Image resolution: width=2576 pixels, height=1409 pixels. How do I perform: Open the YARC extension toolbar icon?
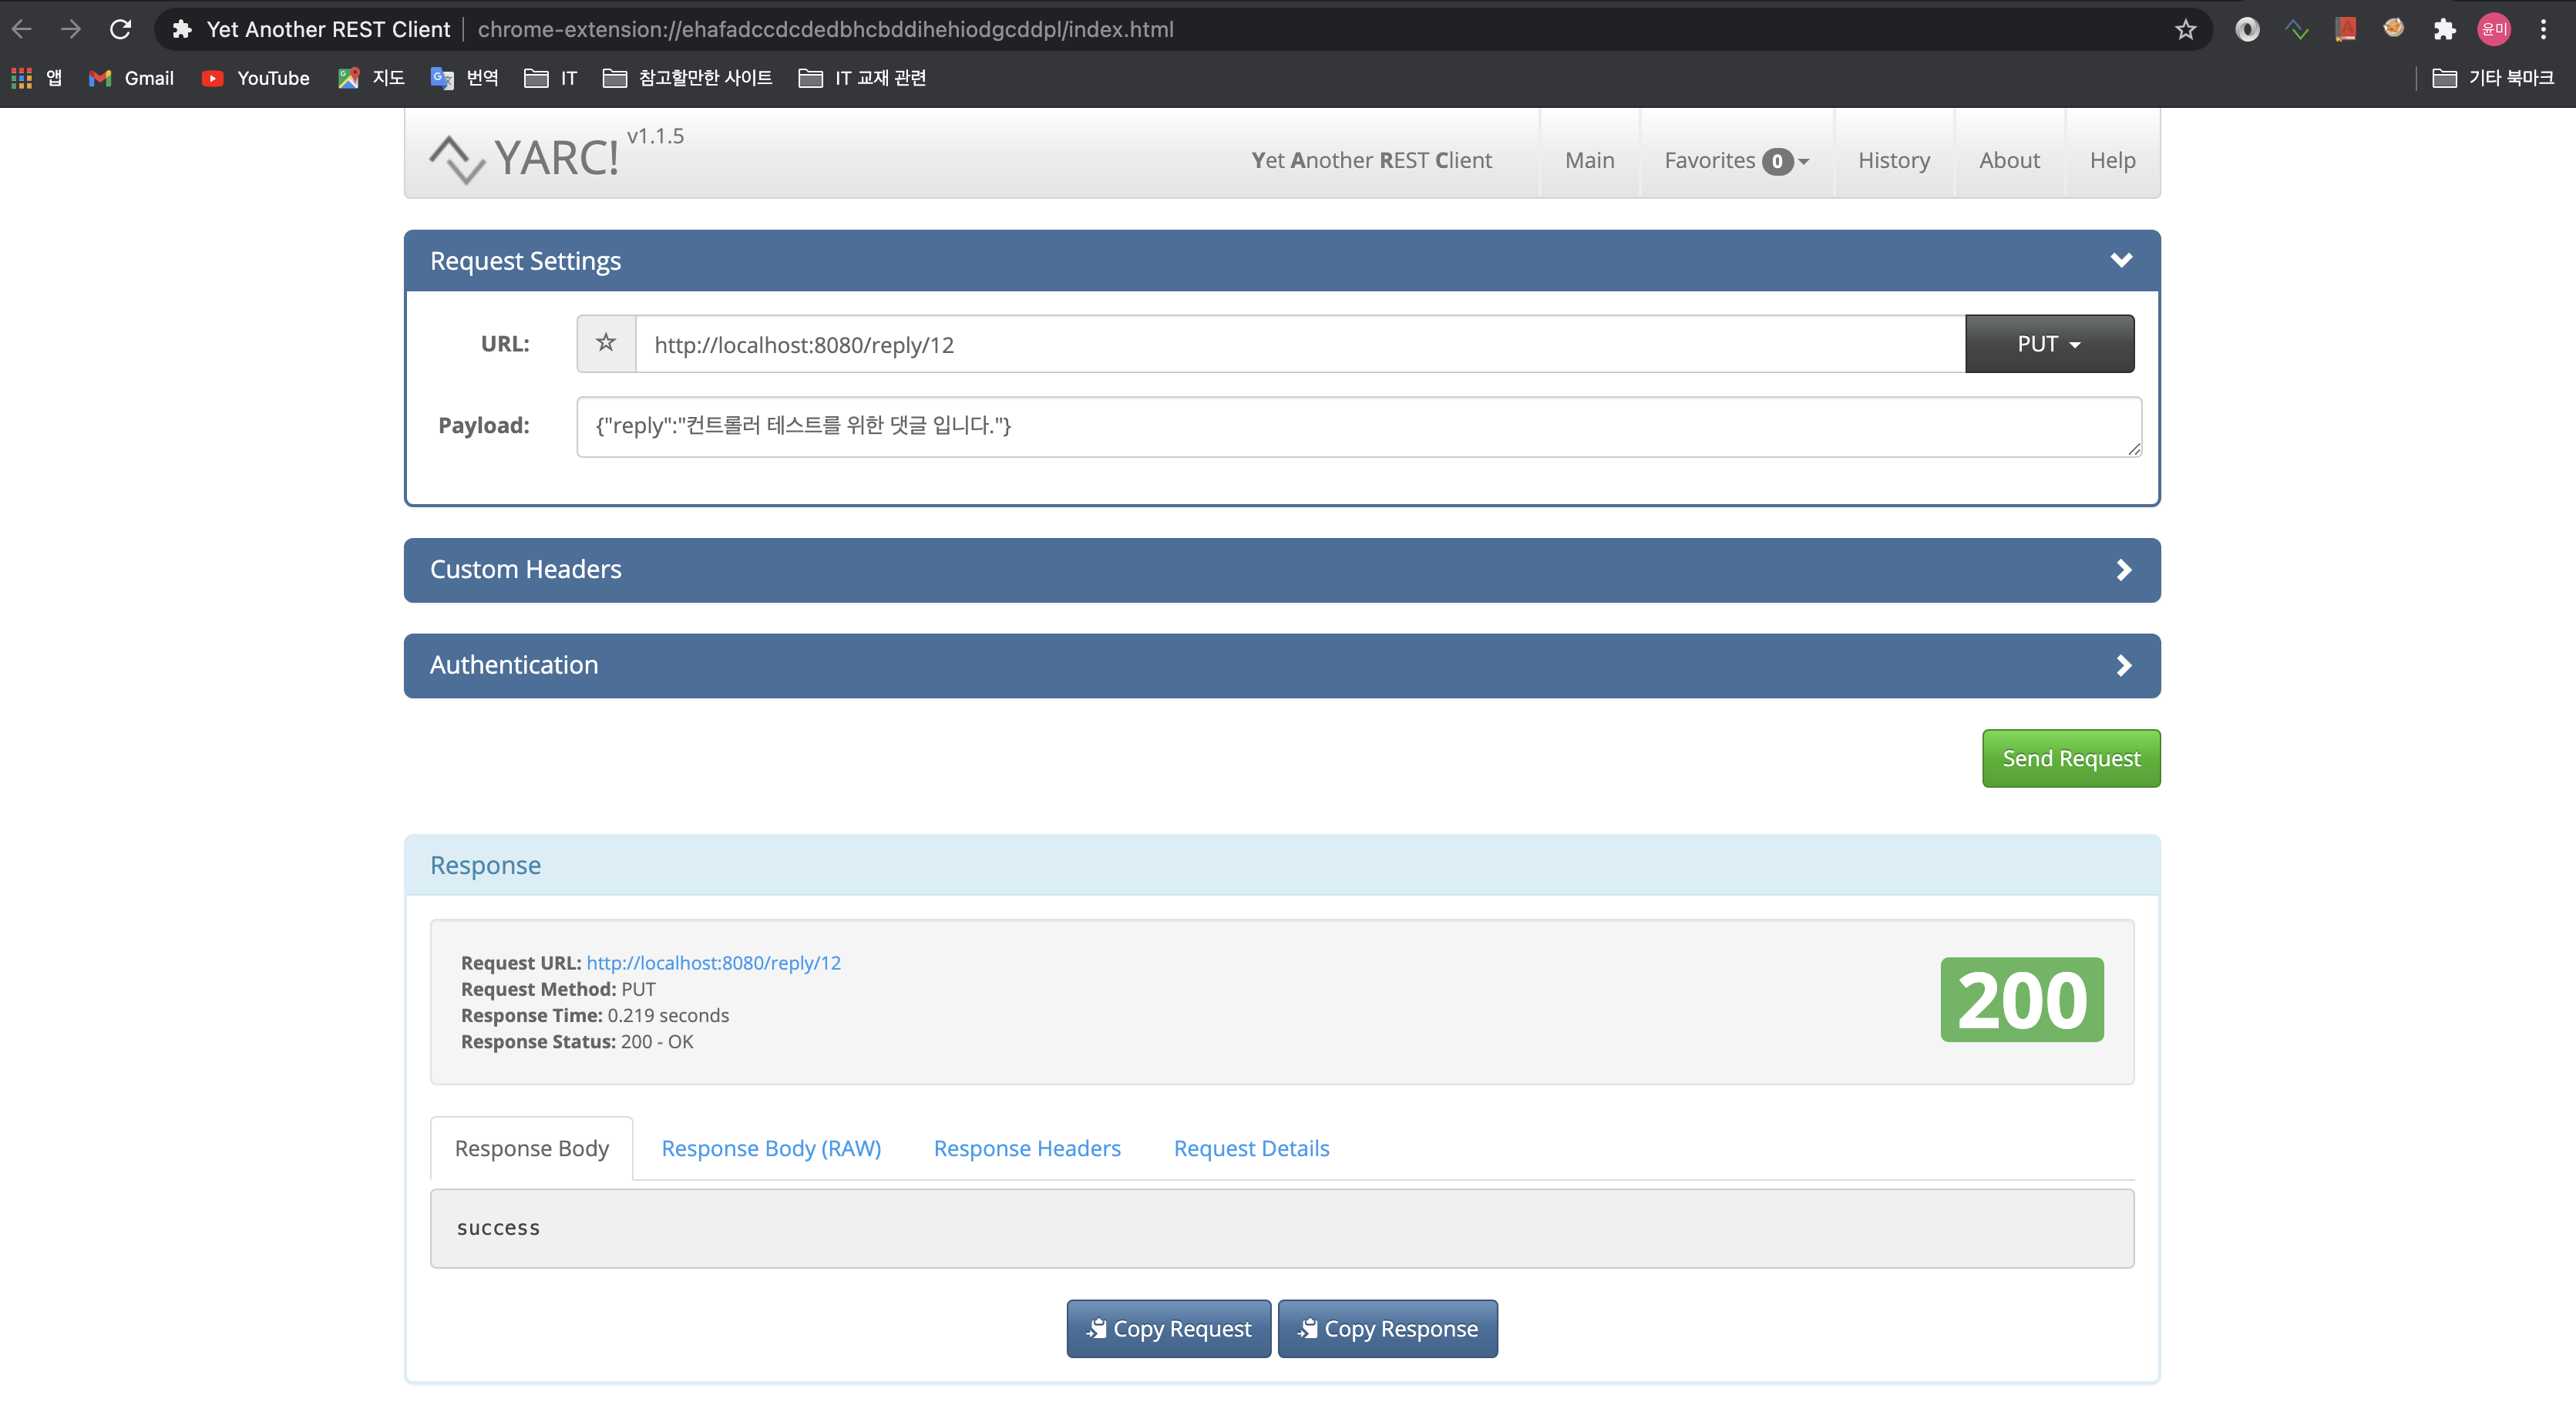[x=2297, y=29]
